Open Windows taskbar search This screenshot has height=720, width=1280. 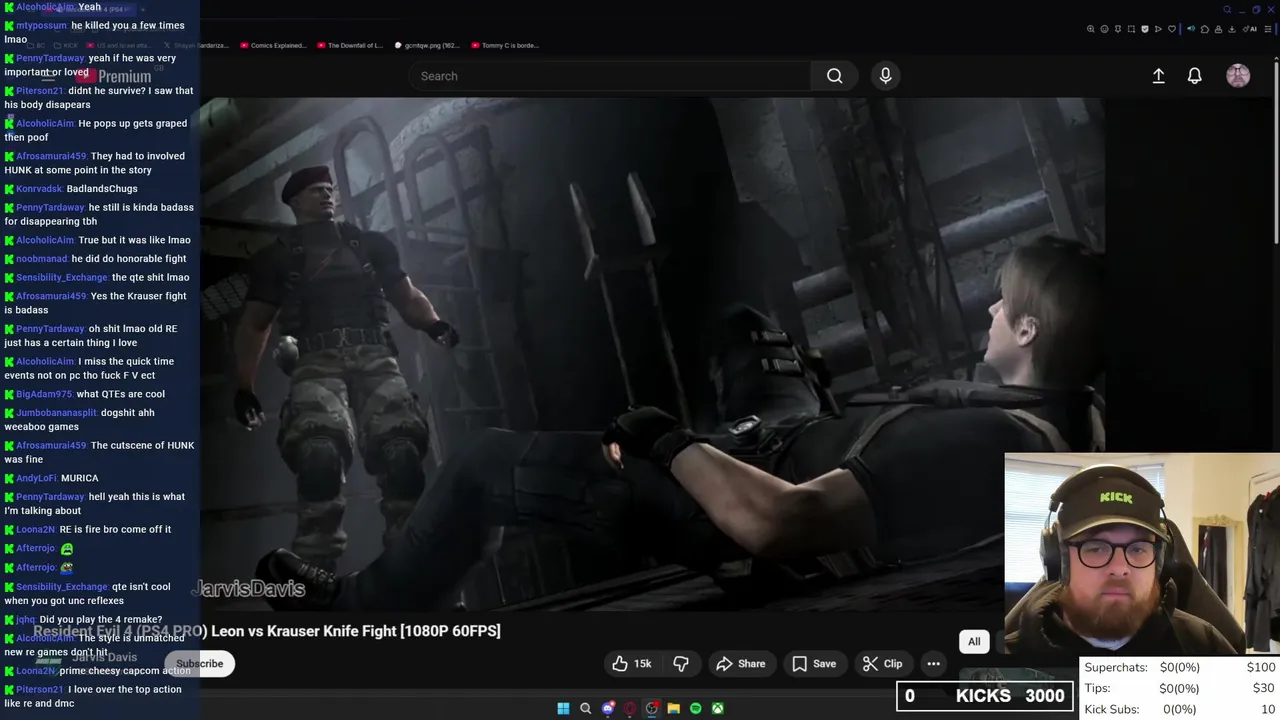pos(585,708)
